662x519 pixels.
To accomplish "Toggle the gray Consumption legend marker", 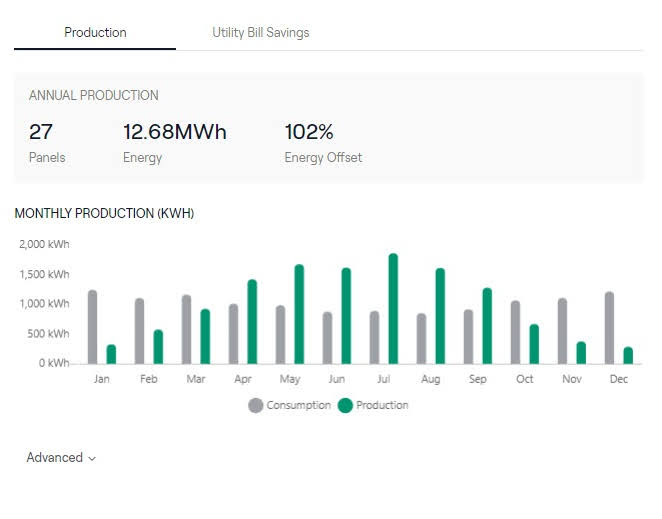I will tap(255, 405).
